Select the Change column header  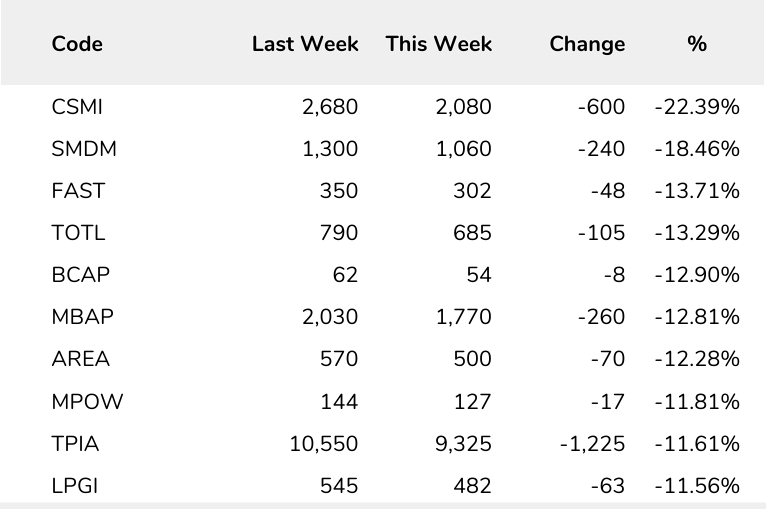click(587, 44)
